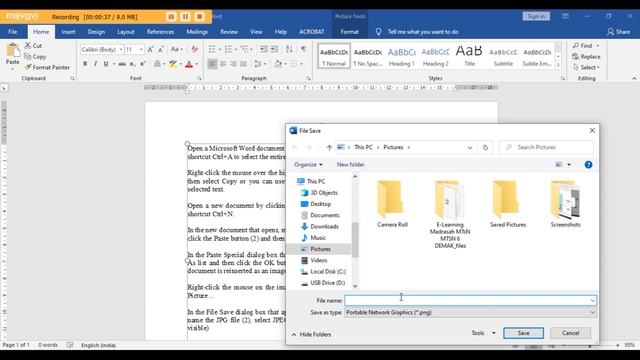Viewport: 640px width, 360px height.
Task: Apply red font color
Action: coord(189,64)
